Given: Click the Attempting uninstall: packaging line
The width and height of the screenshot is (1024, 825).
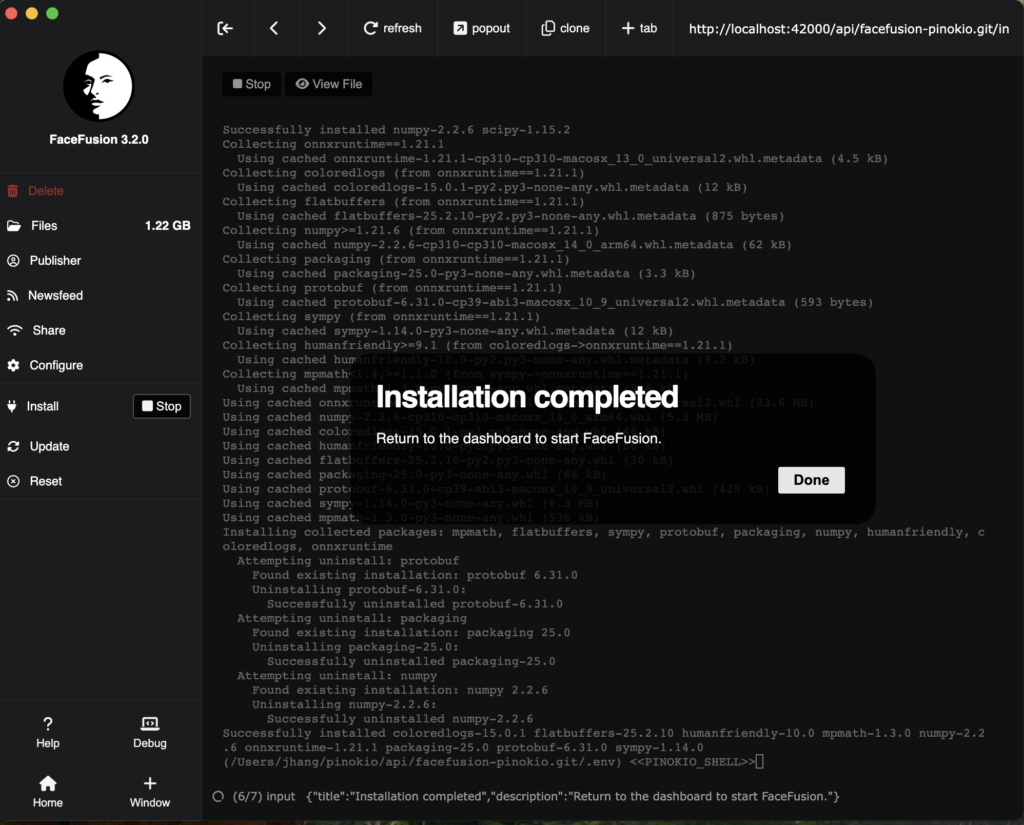Looking at the screenshot, I should [352, 618].
